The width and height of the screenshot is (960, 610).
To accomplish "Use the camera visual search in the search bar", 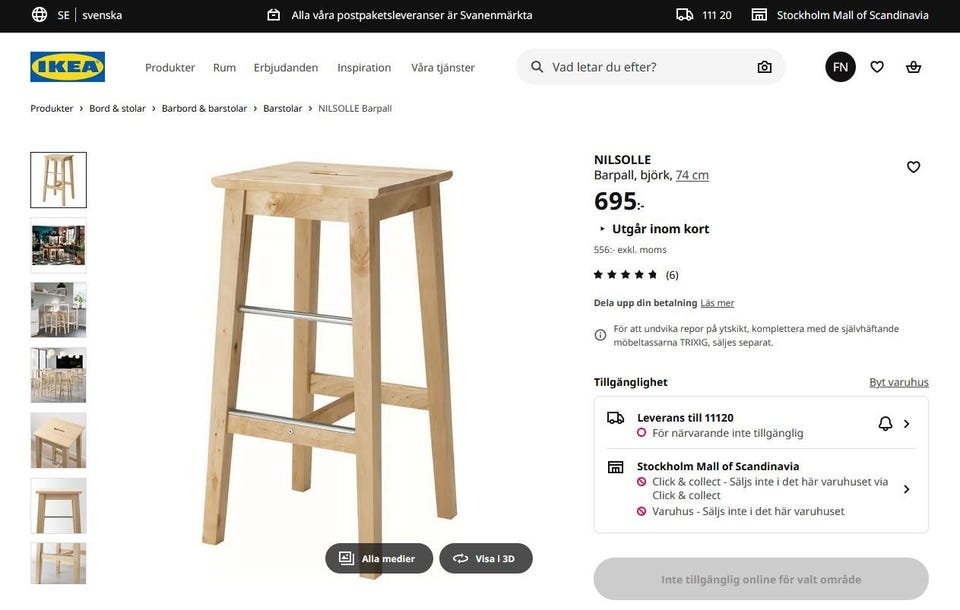I will point(764,66).
